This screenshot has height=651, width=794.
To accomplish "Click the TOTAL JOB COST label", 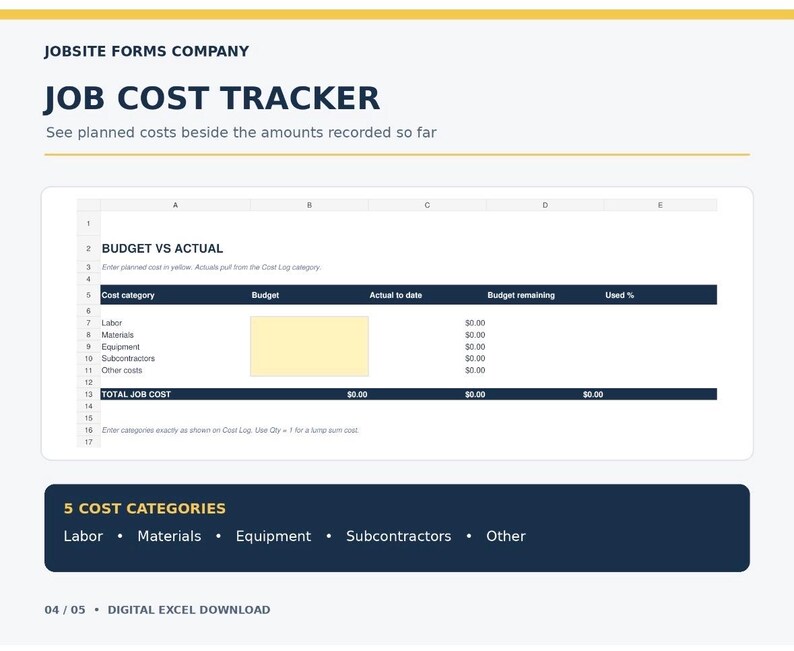I will tap(136, 394).
